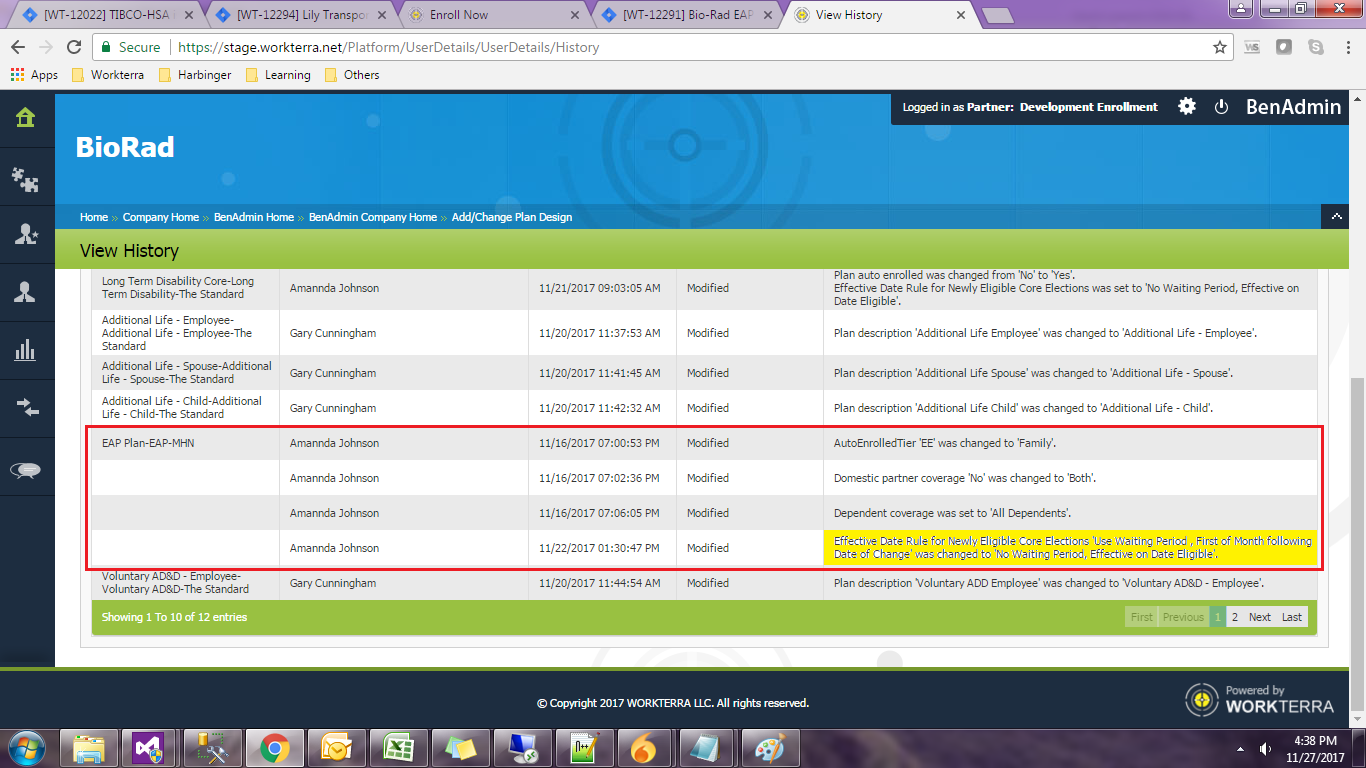Click the First pagination button

pos(1142,617)
